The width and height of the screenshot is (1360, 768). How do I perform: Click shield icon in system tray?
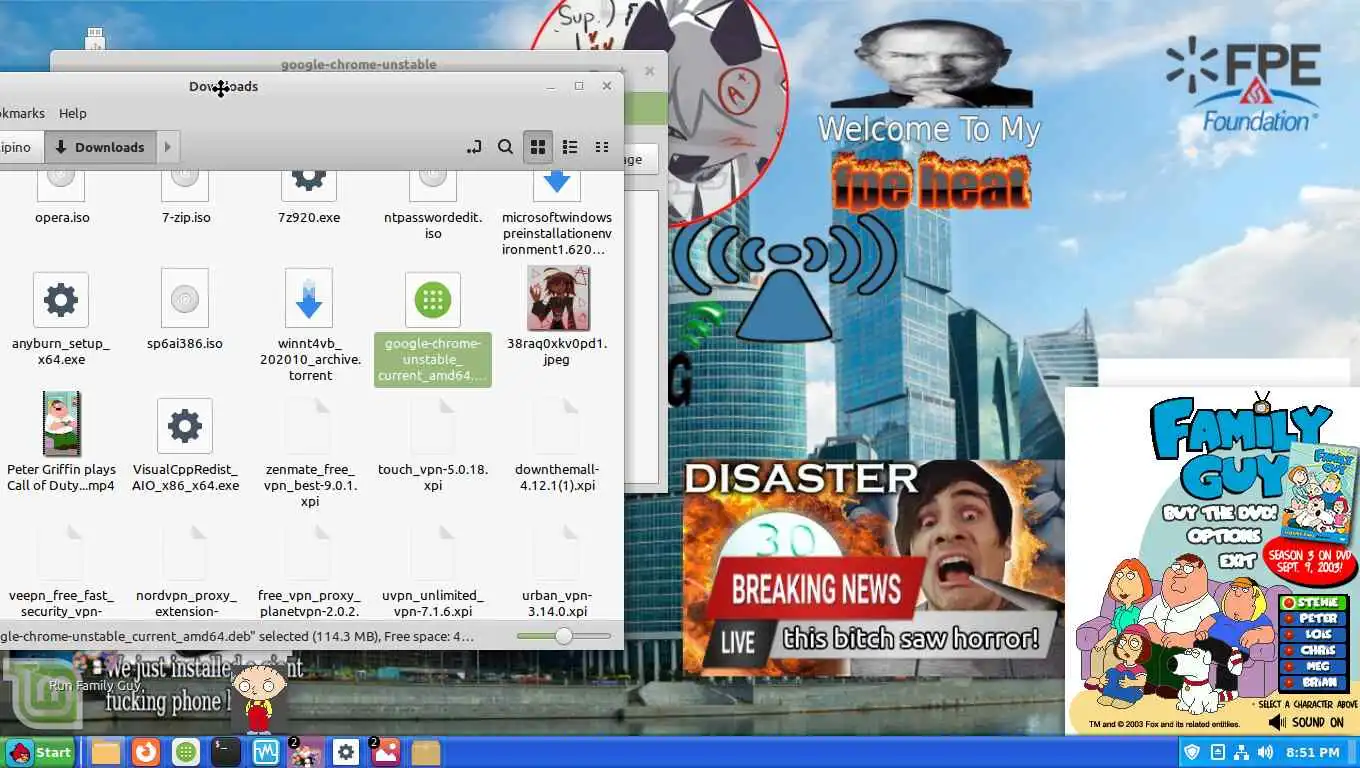point(1192,752)
